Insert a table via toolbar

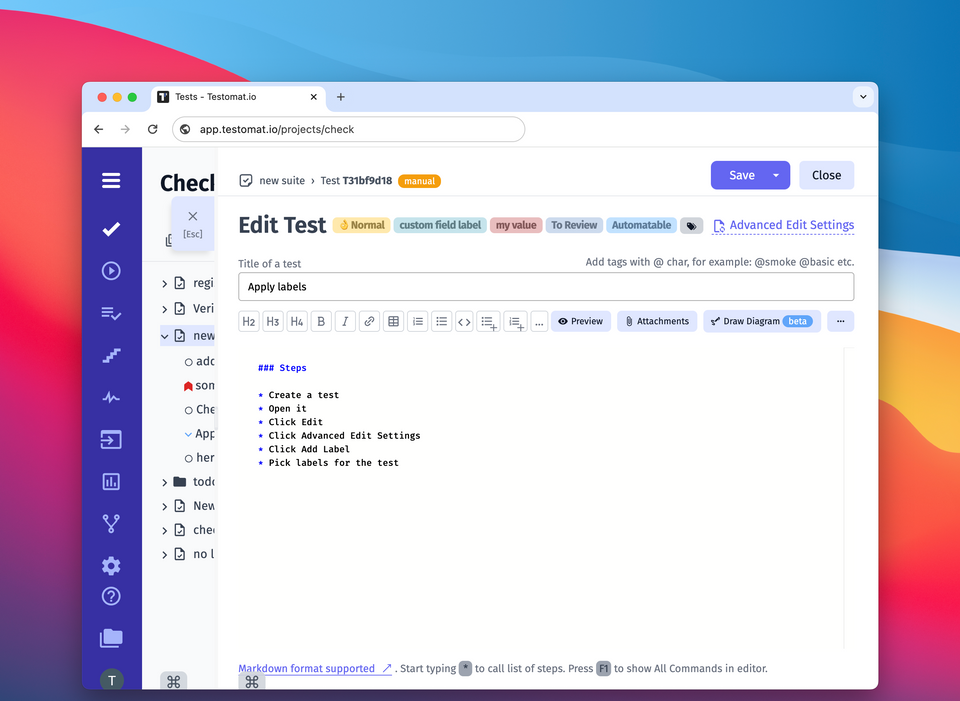point(393,321)
